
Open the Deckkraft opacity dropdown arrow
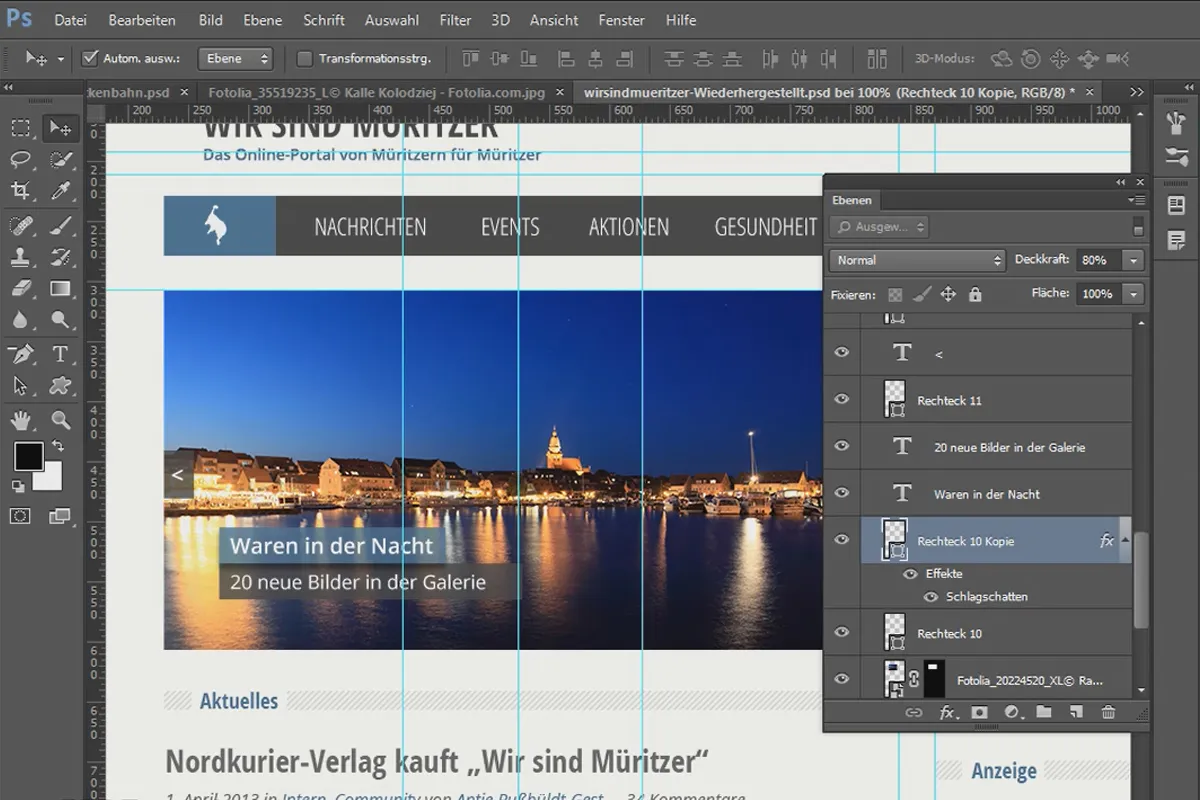tap(1133, 260)
